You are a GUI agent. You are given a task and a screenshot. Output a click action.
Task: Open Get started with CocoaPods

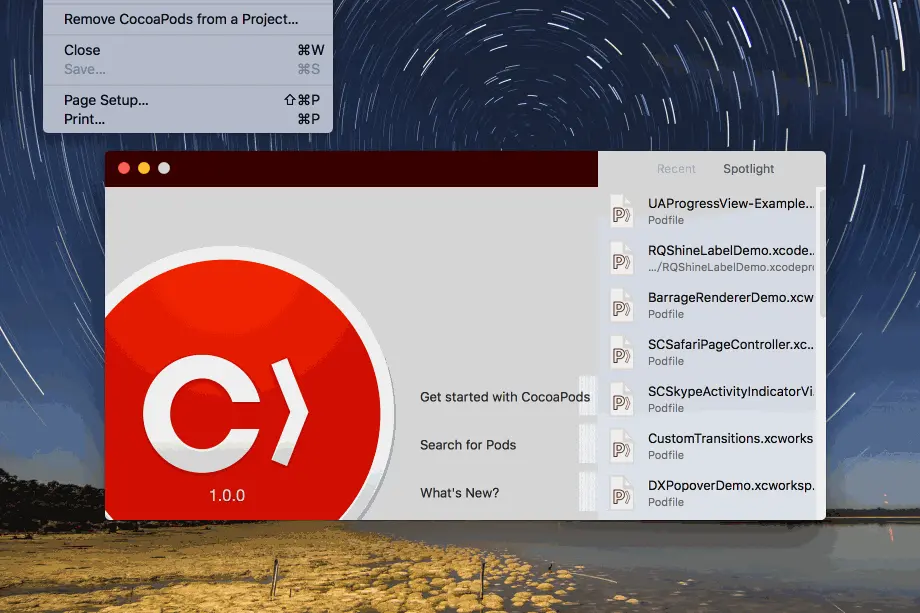[505, 397]
